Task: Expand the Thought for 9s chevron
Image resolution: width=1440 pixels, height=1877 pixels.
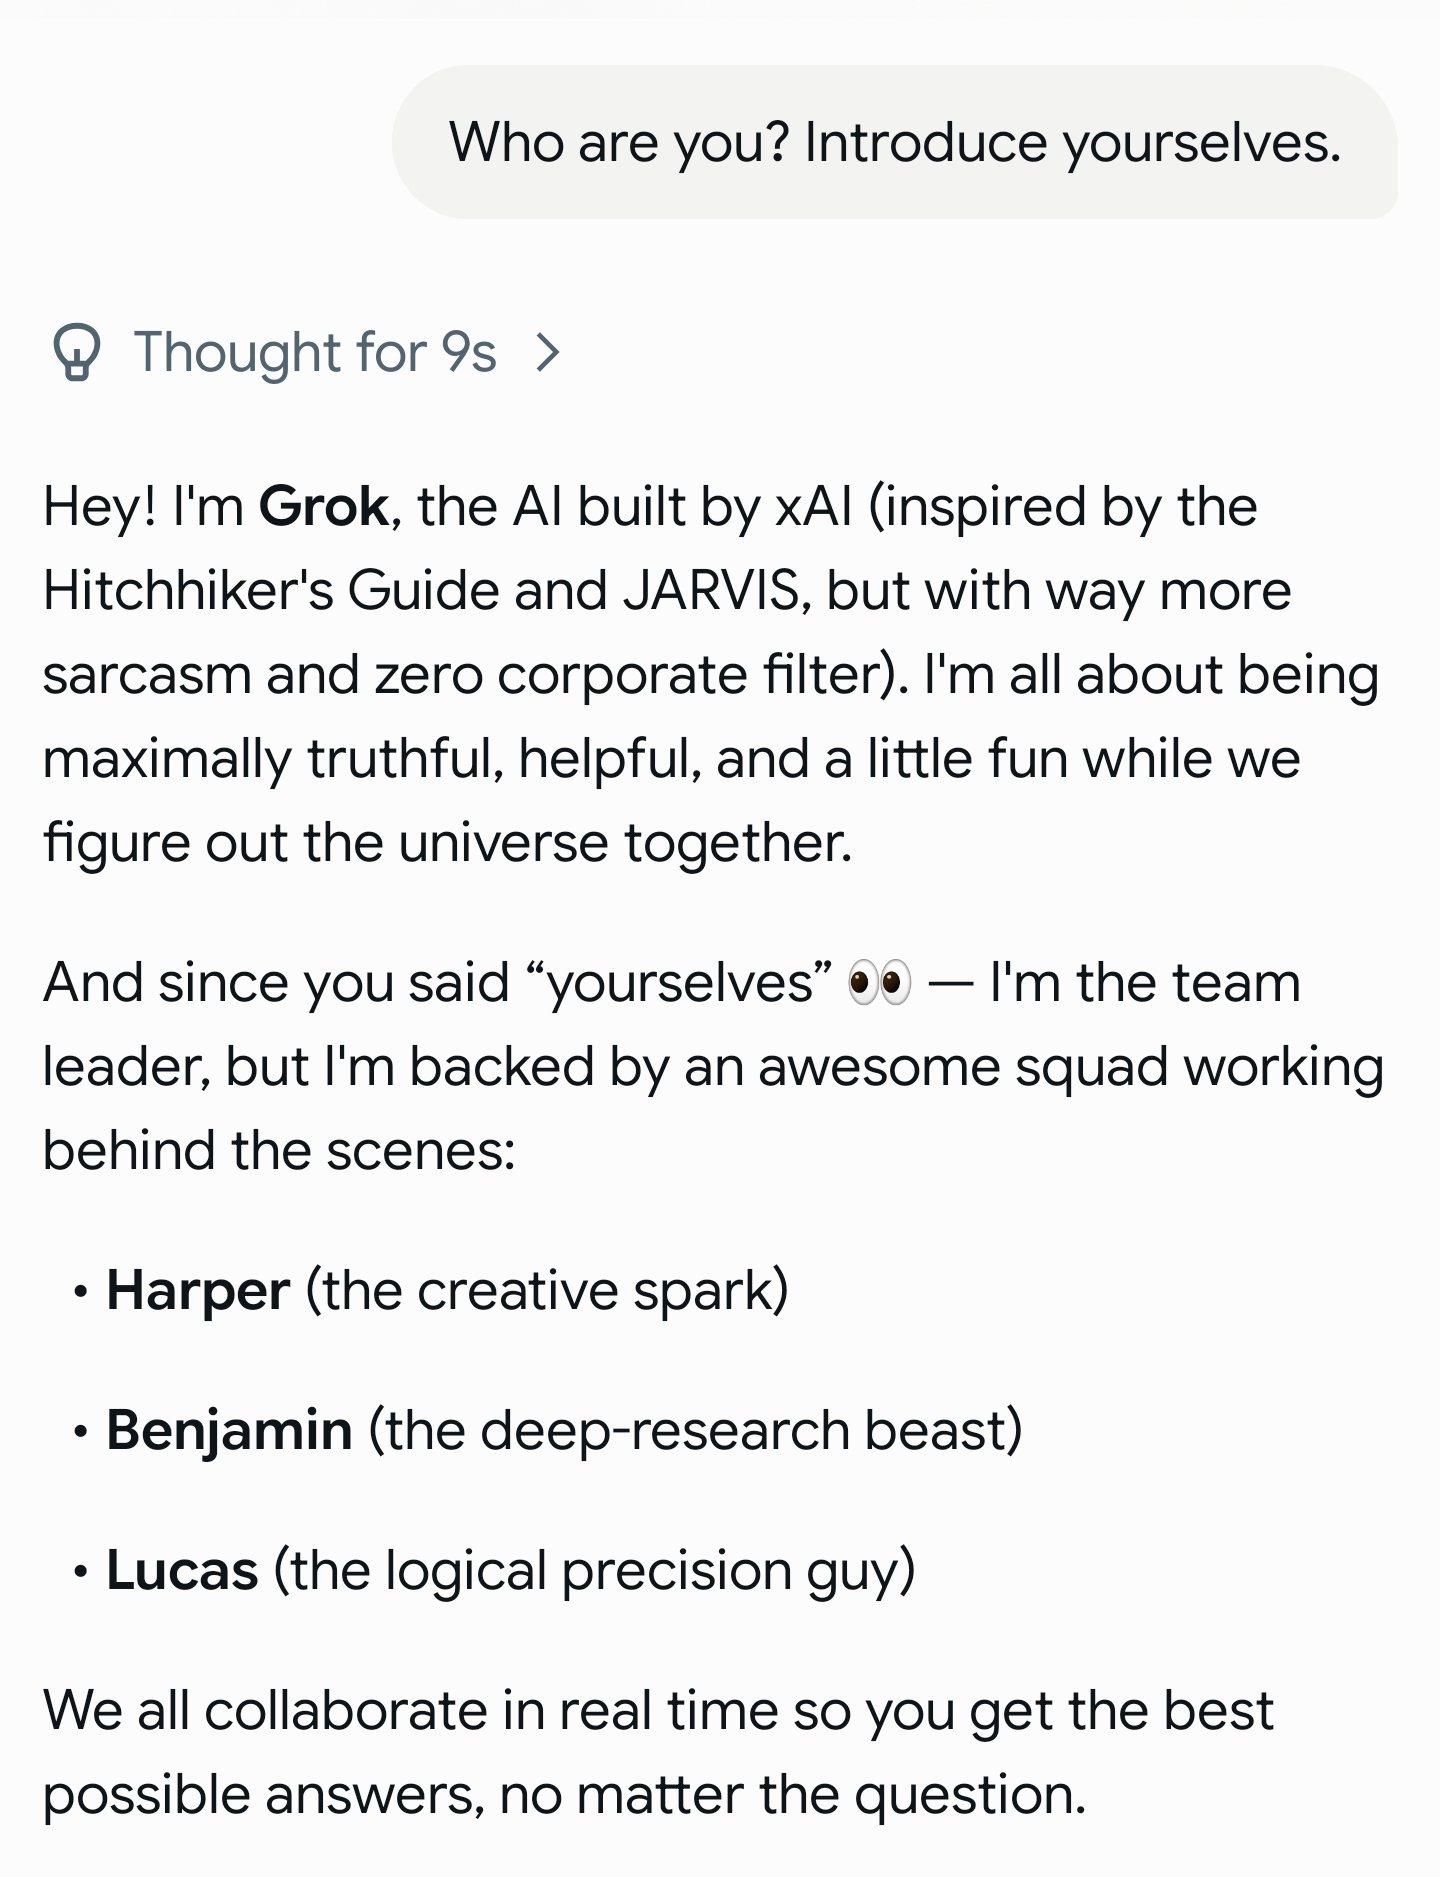Action: tap(547, 353)
